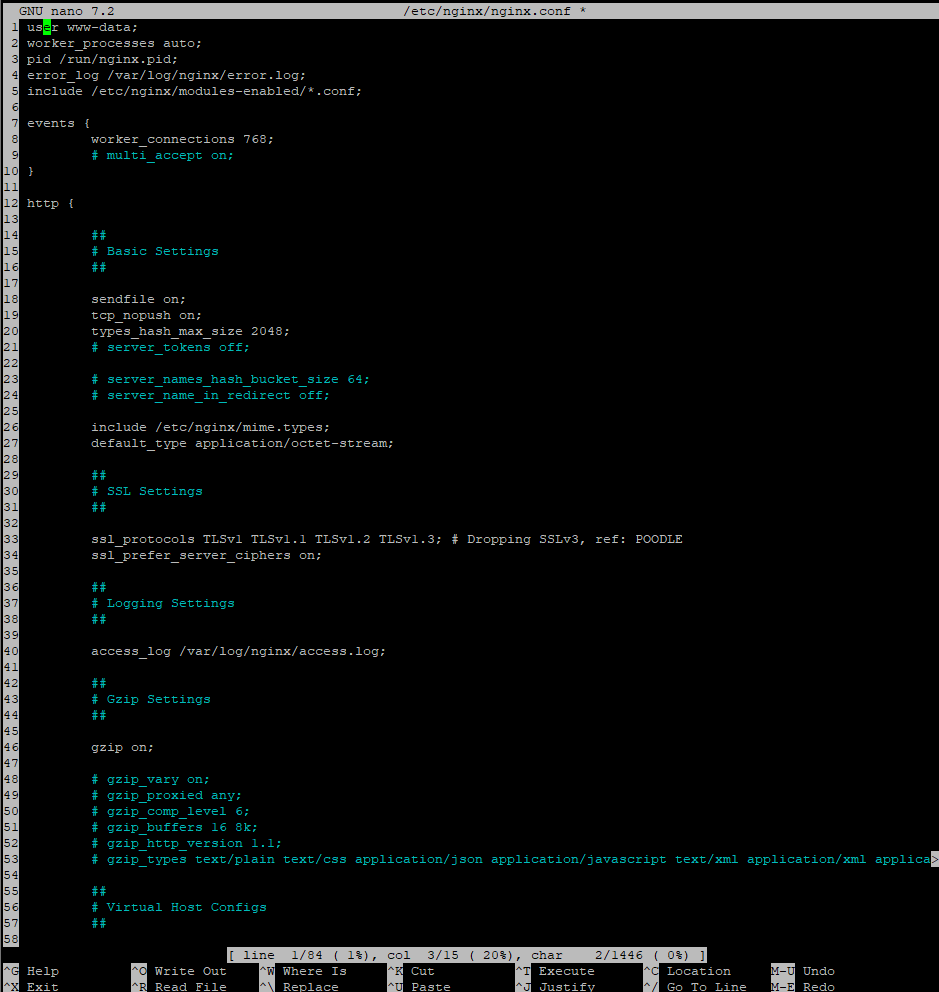Click the ssl_protocols directive line
939x992 pixels.
tap(266, 539)
